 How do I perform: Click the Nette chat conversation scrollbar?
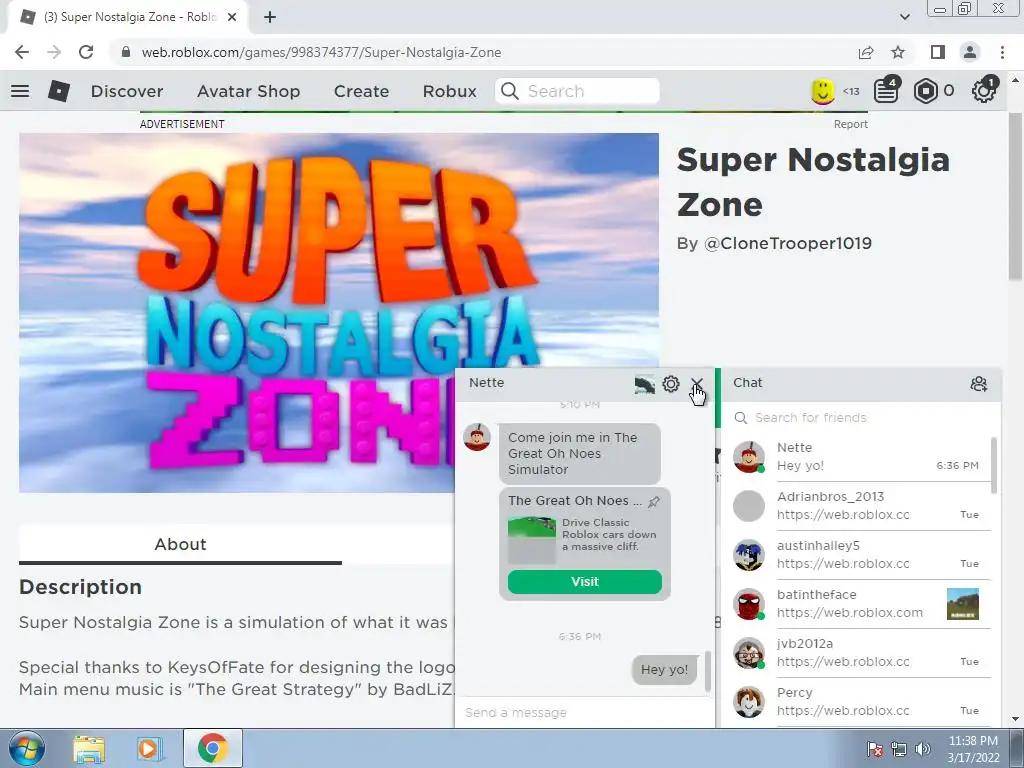707,671
